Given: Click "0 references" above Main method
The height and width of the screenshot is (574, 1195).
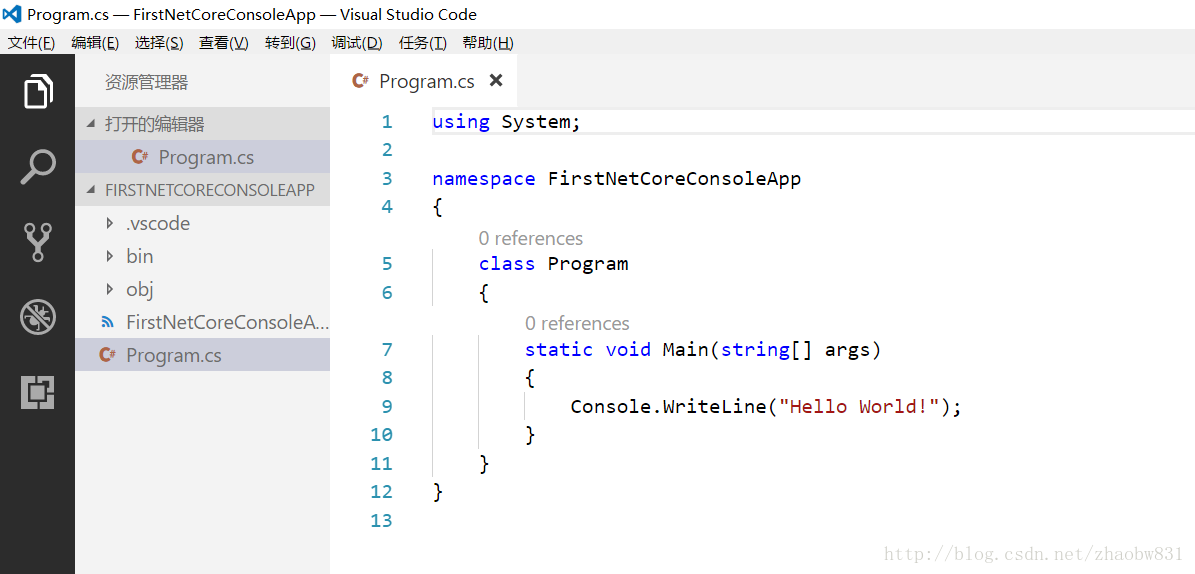Looking at the screenshot, I should coord(577,323).
